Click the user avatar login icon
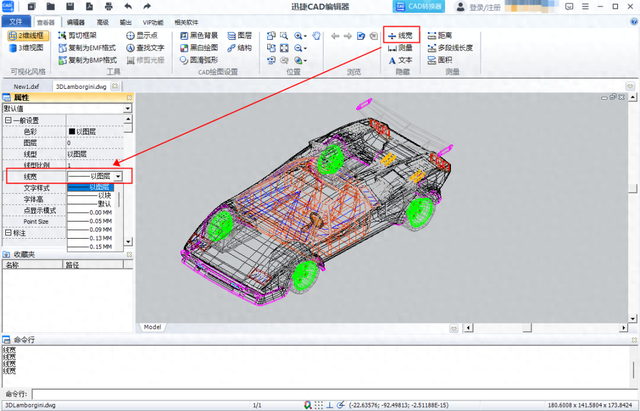 [460, 7]
